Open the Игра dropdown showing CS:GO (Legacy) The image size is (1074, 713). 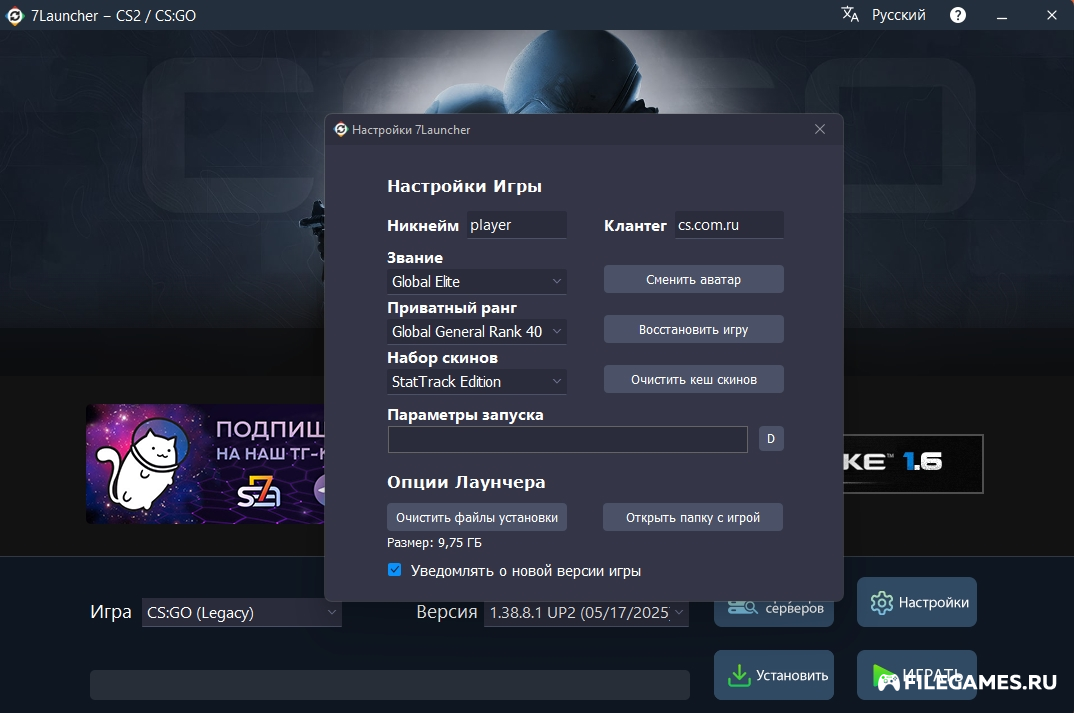242,612
